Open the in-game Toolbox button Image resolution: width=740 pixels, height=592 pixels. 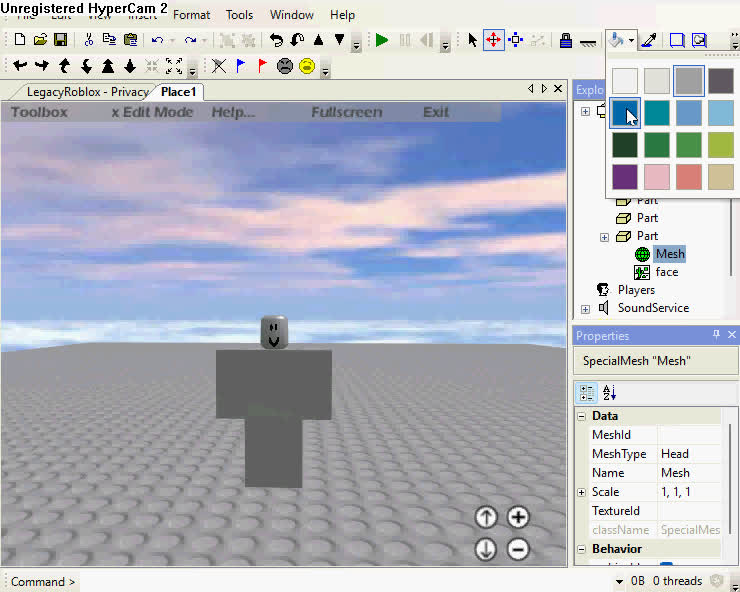pos(39,112)
